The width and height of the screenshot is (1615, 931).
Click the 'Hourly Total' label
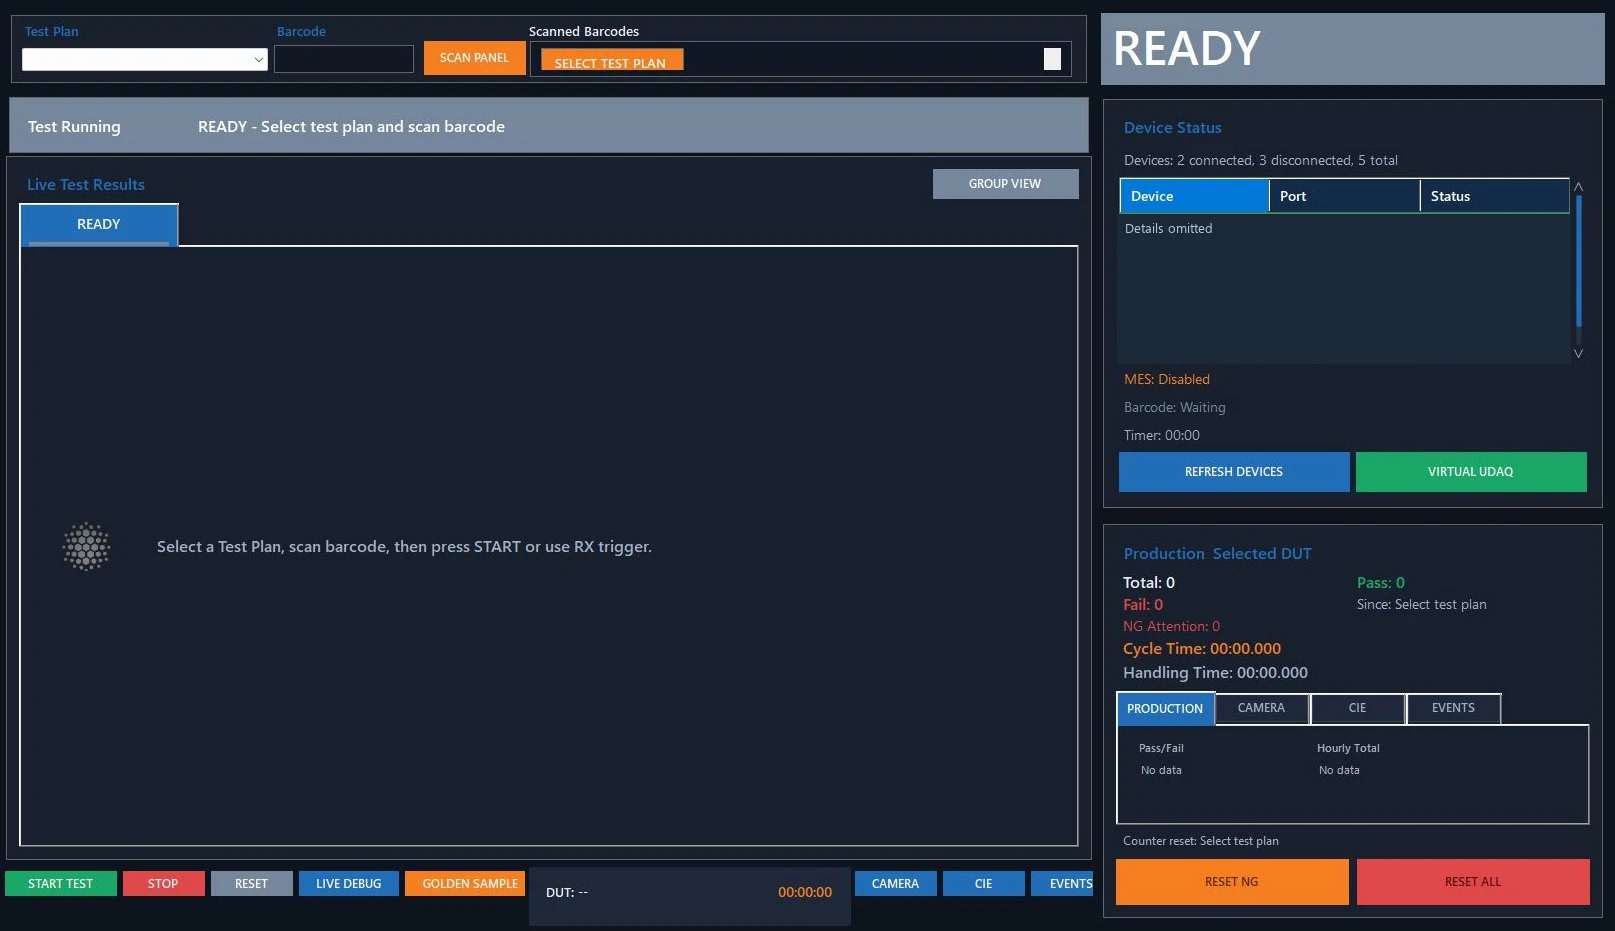(x=1348, y=748)
